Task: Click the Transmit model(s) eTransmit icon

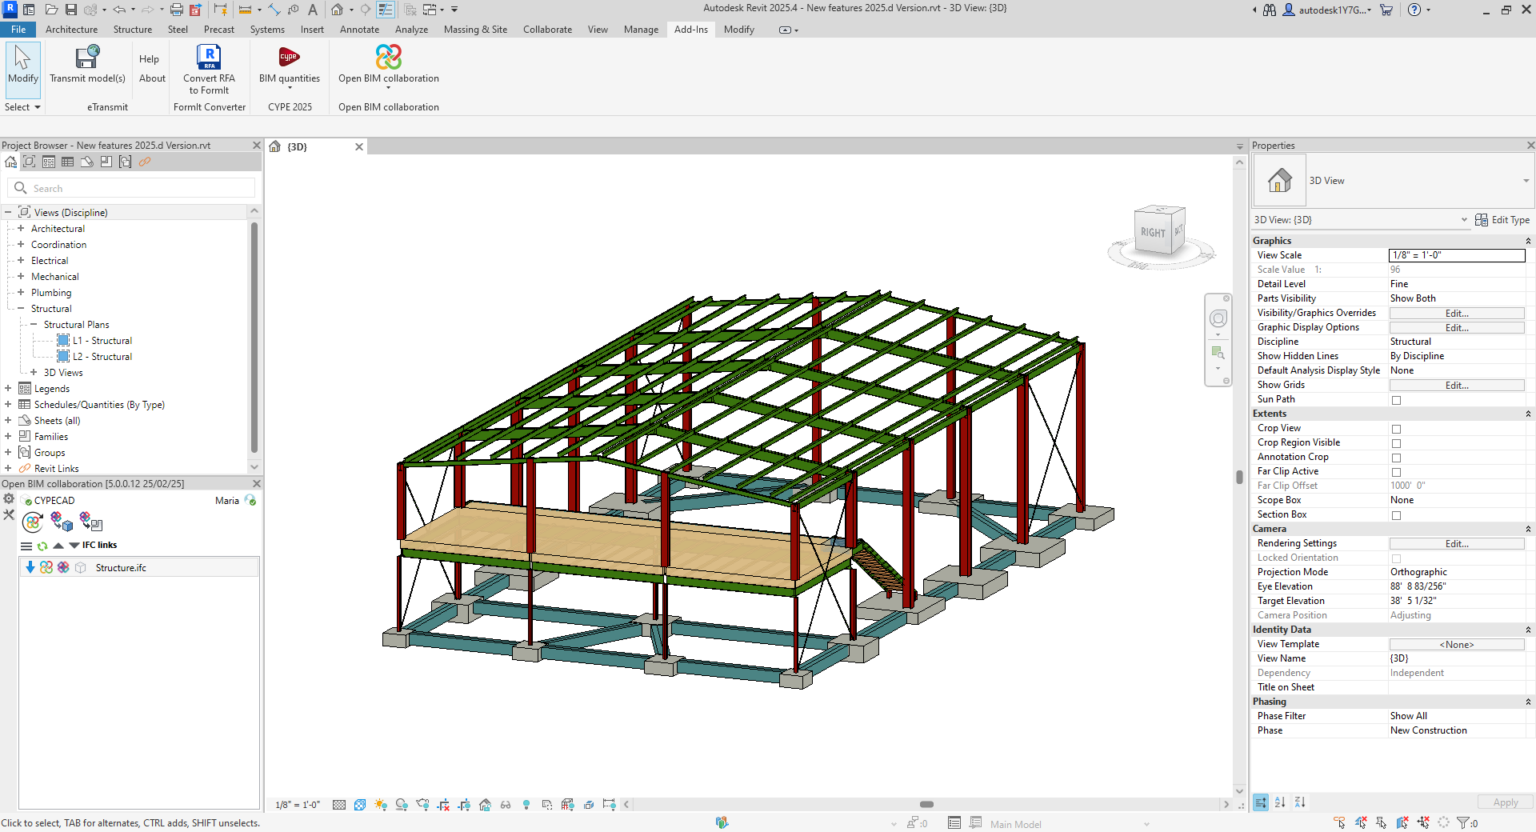Action: click(x=87, y=58)
